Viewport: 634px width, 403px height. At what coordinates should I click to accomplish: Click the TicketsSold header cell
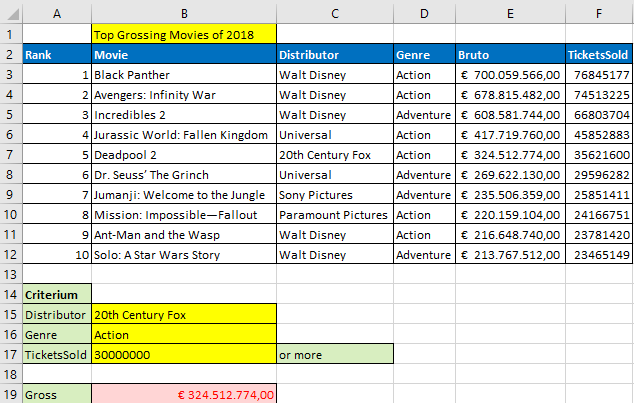click(x=598, y=55)
